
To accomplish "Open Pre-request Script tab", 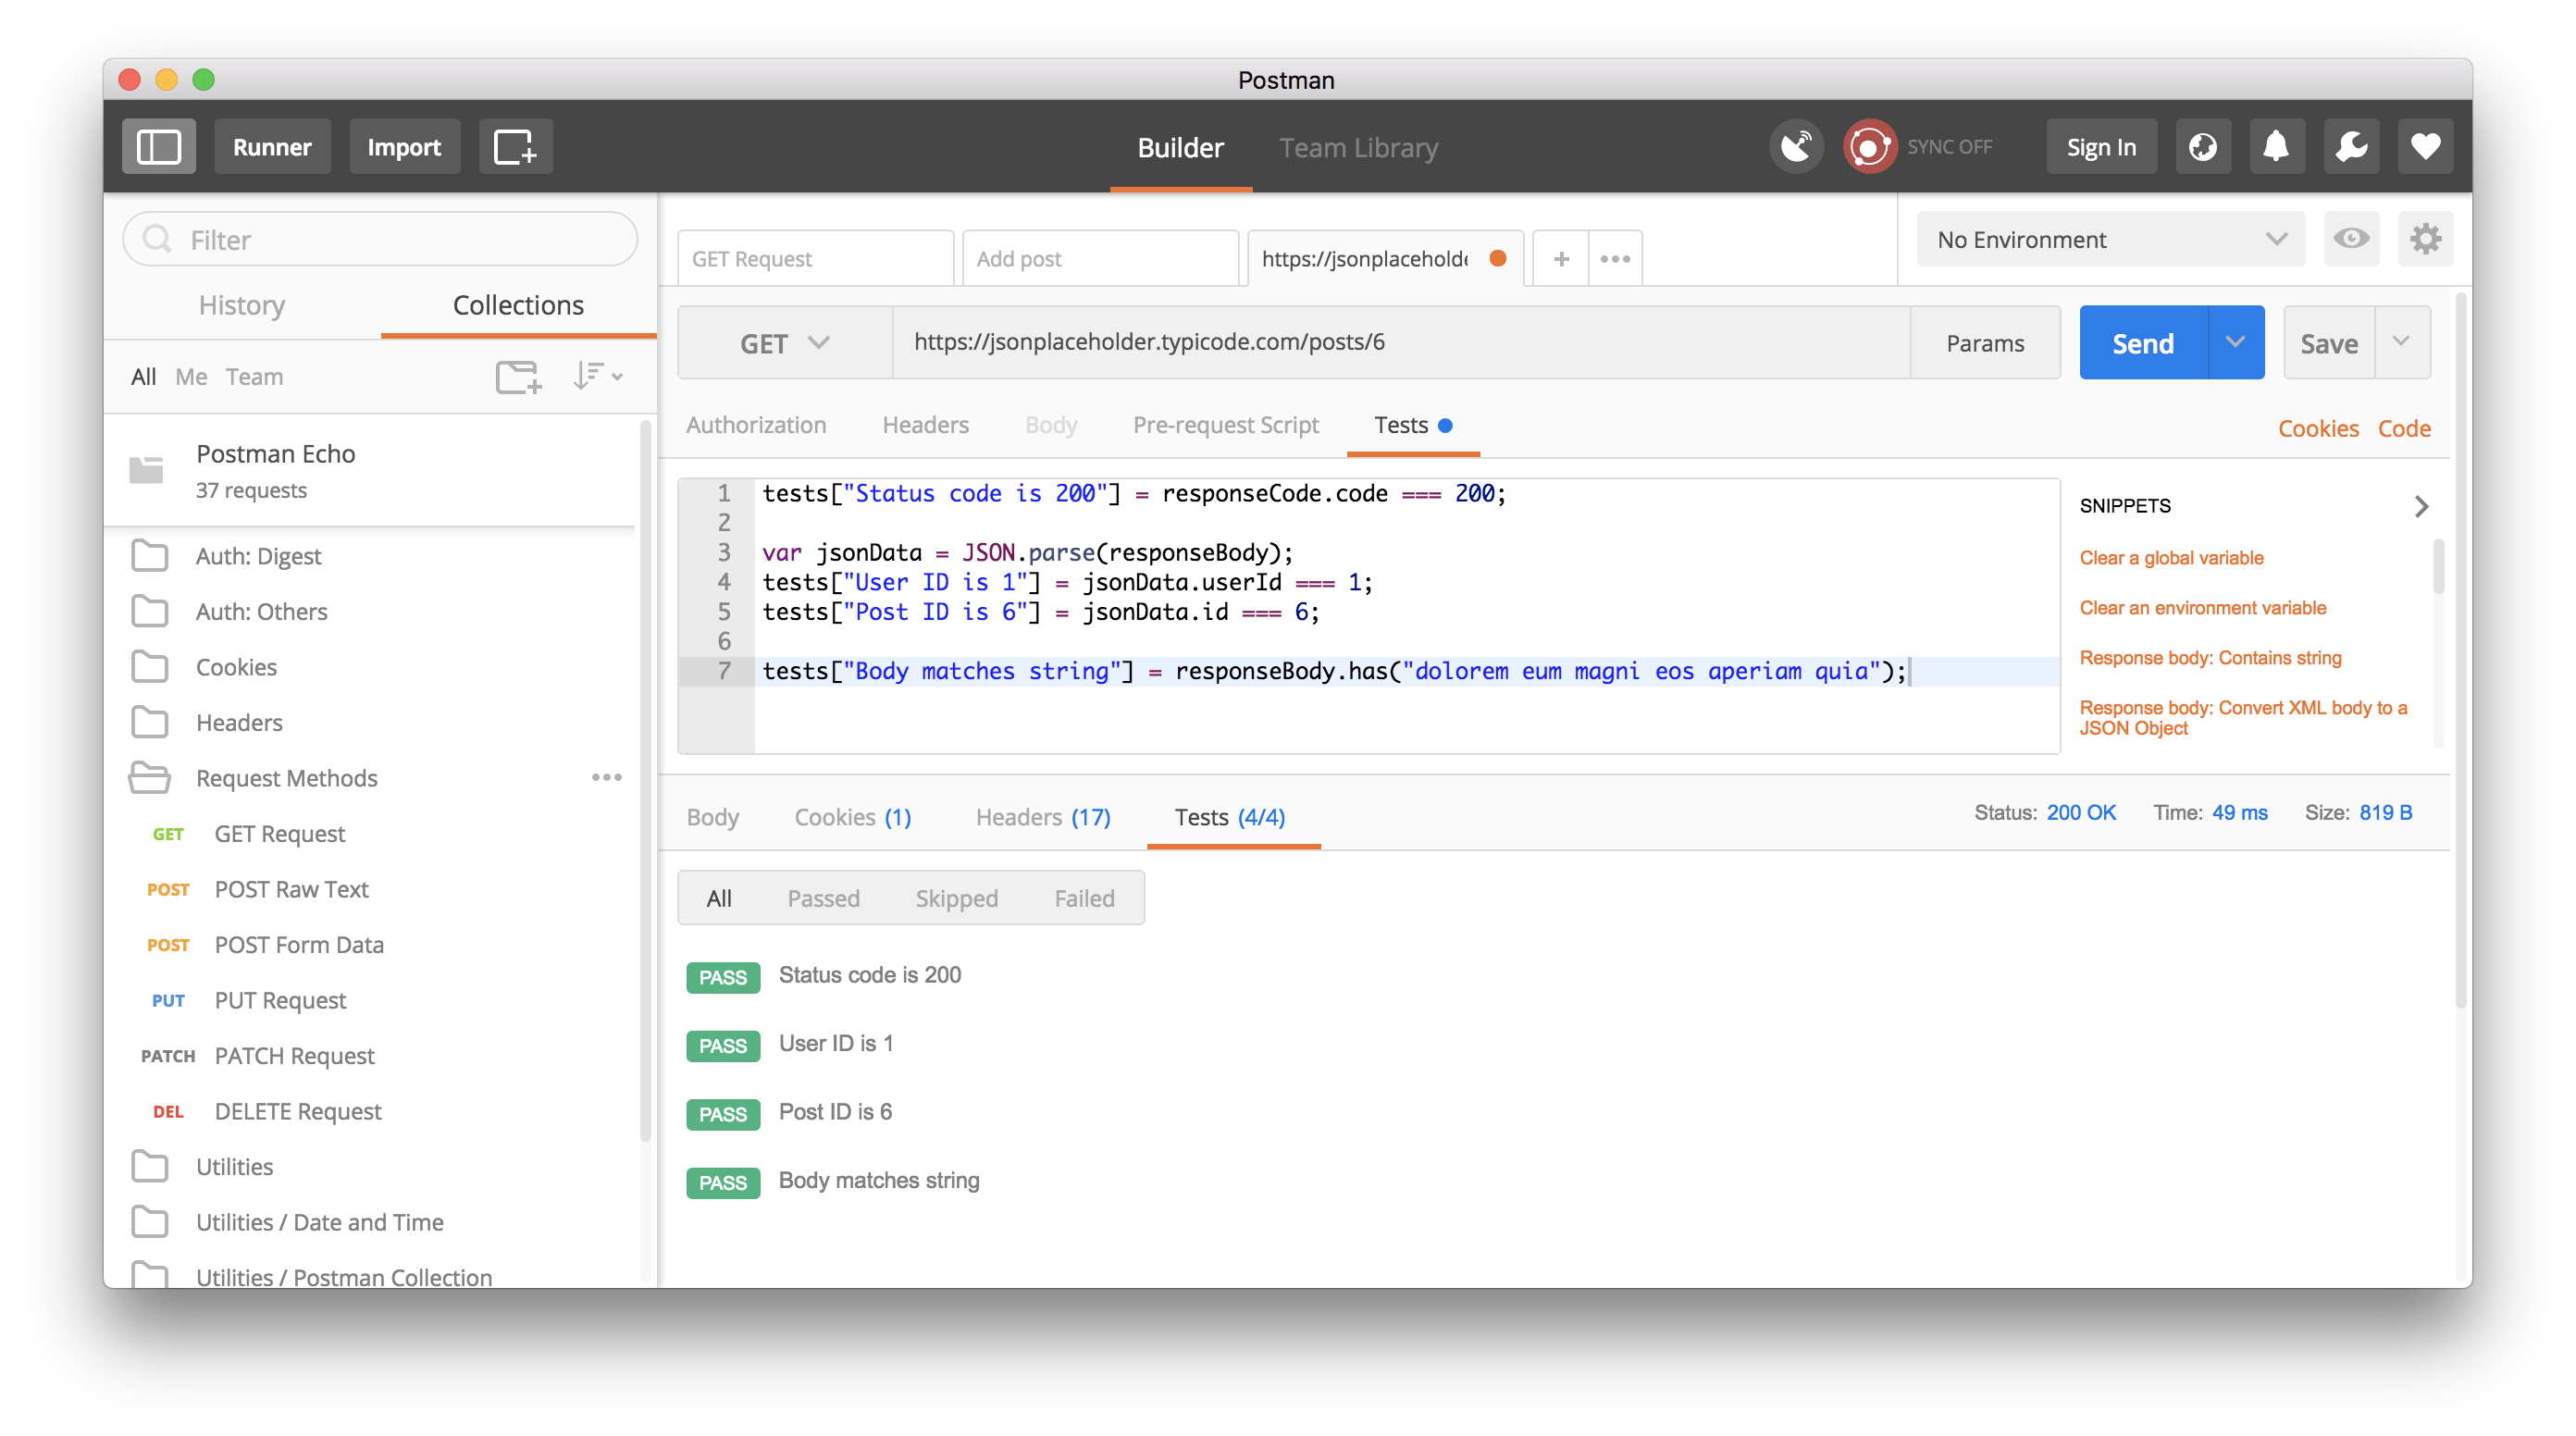I will (x=1225, y=425).
